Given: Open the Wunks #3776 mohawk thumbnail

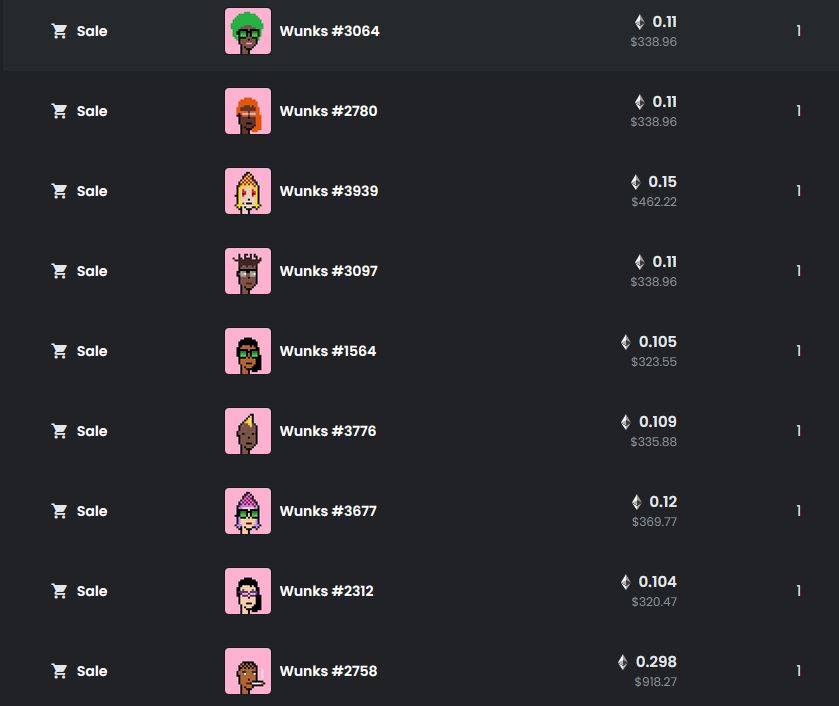Looking at the screenshot, I should pos(248,431).
